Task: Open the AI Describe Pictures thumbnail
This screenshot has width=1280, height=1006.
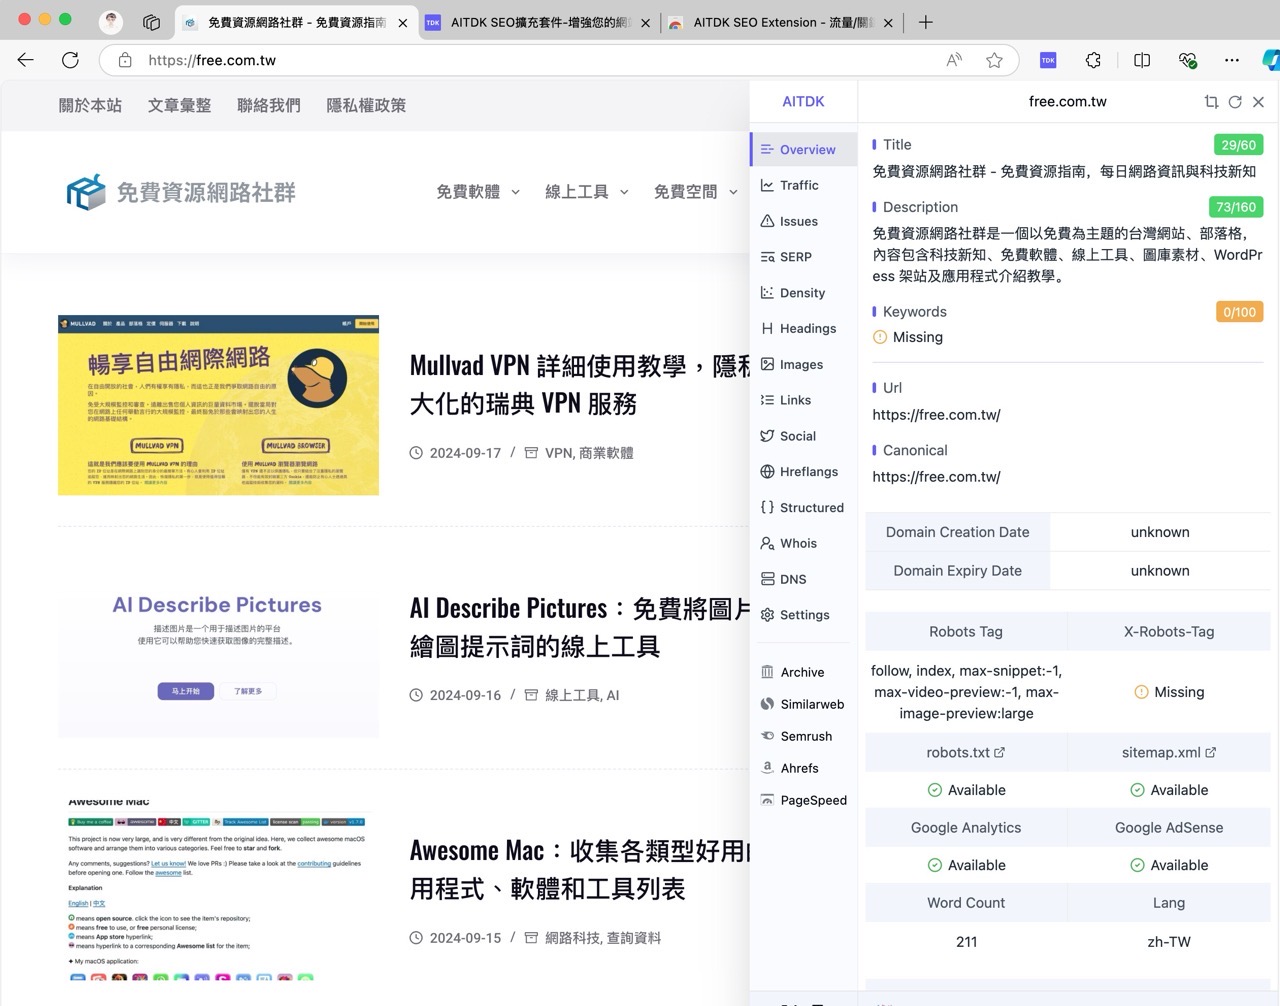Action: [x=218, y=648]
